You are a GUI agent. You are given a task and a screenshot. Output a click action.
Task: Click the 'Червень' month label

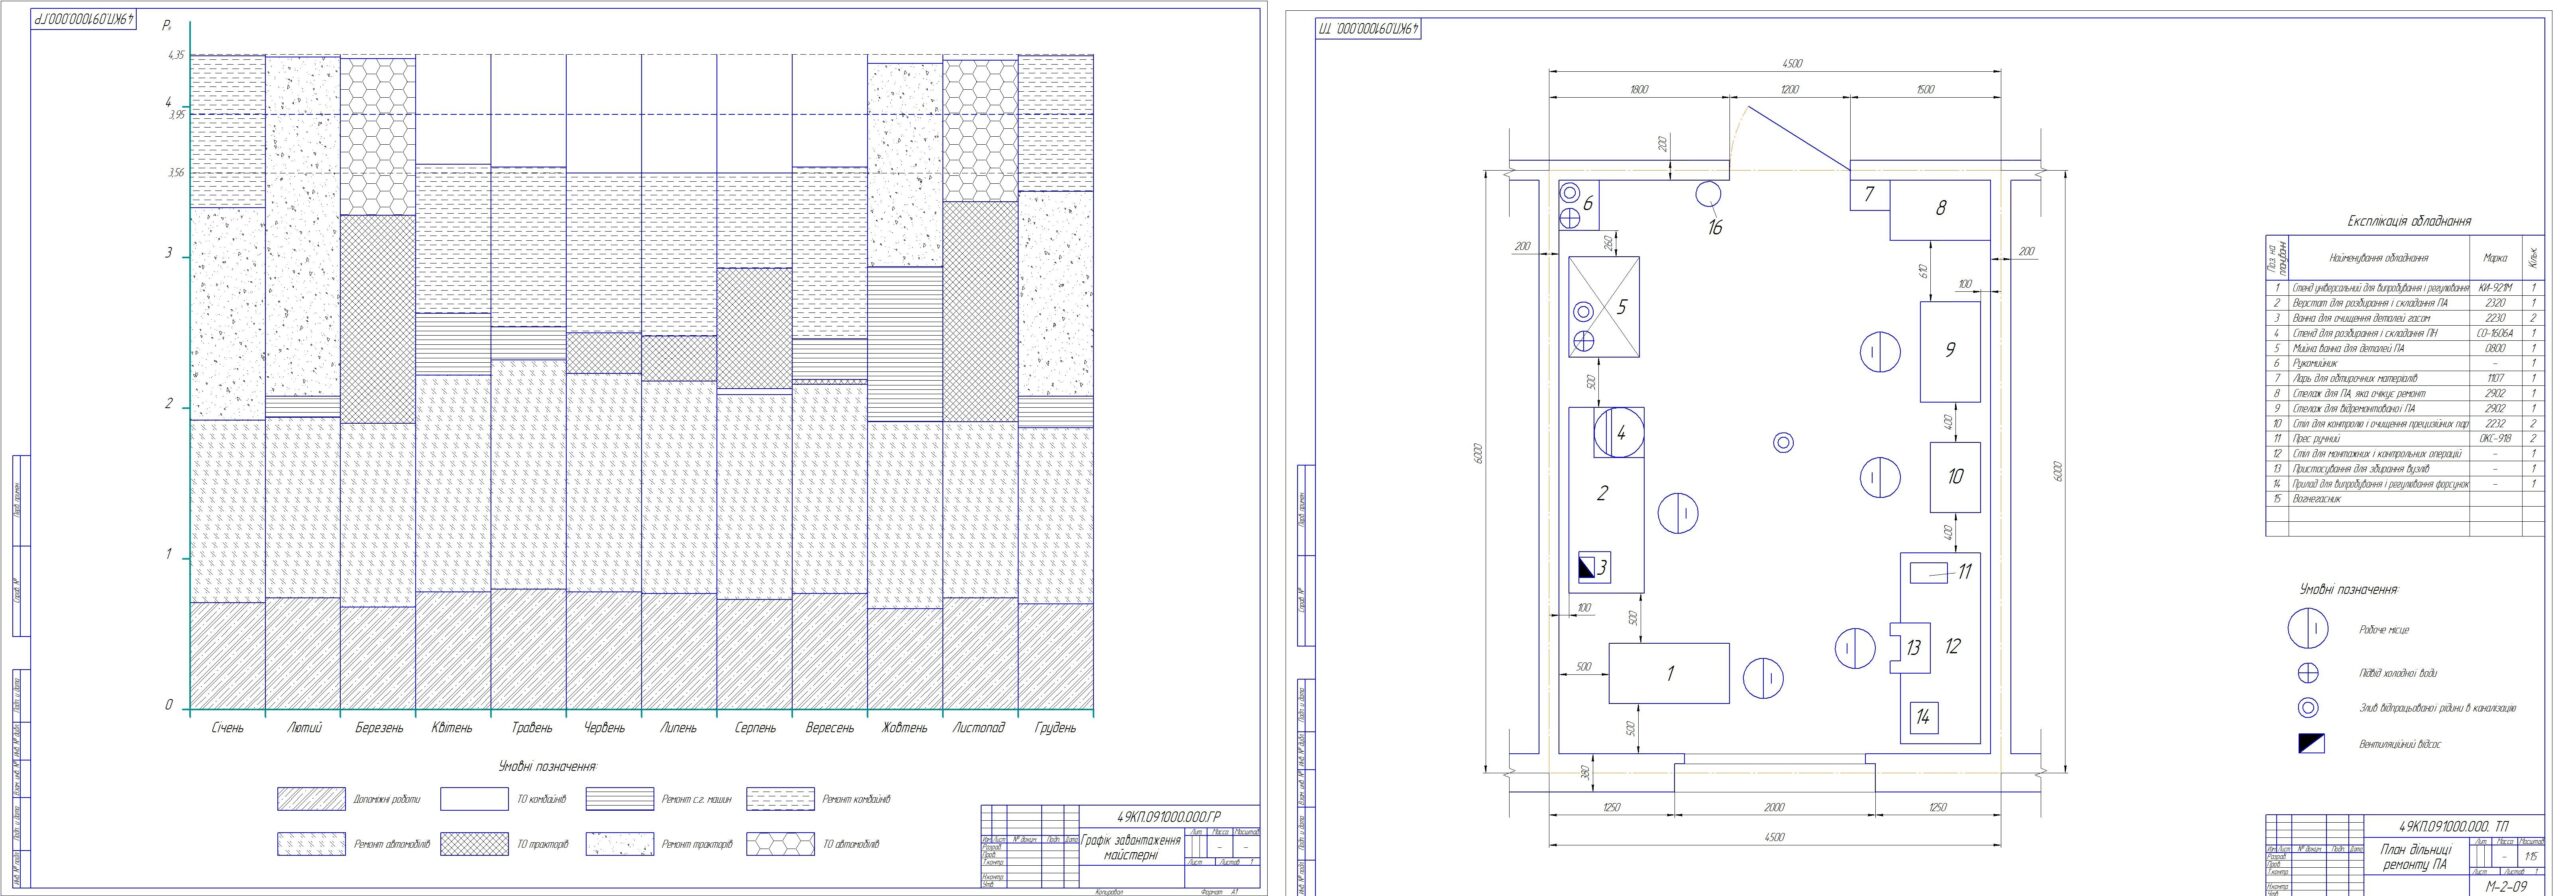tap(604, 728)
